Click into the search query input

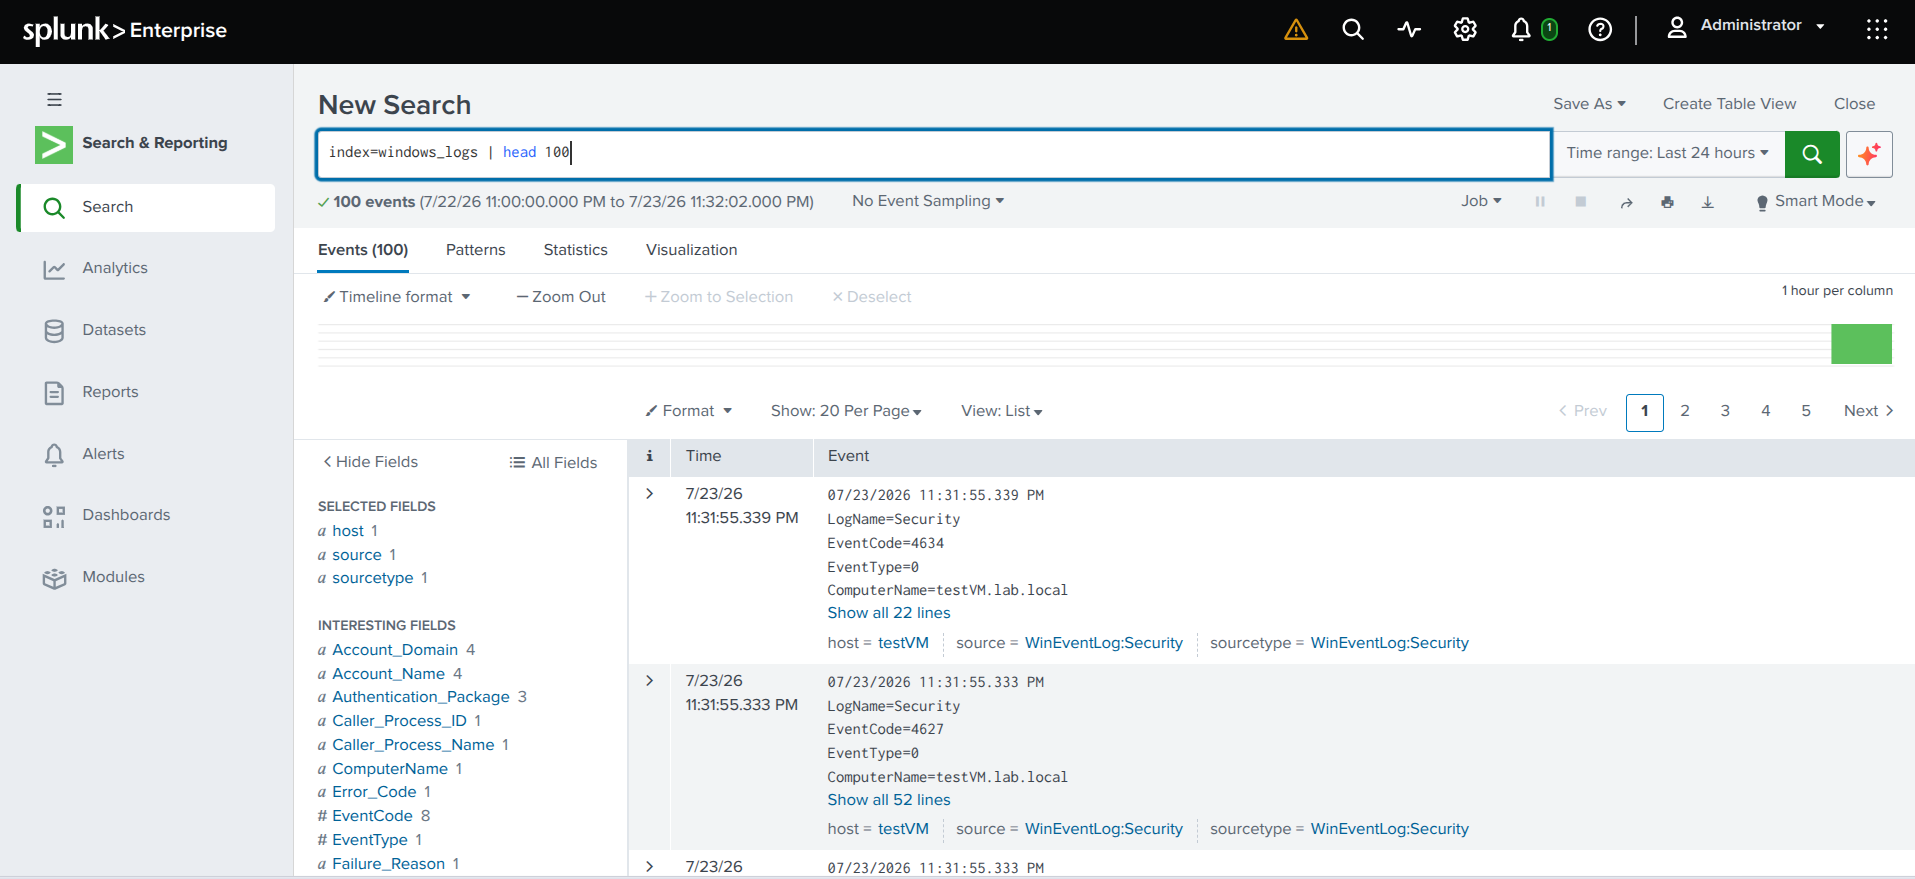(x=934, y=154)
